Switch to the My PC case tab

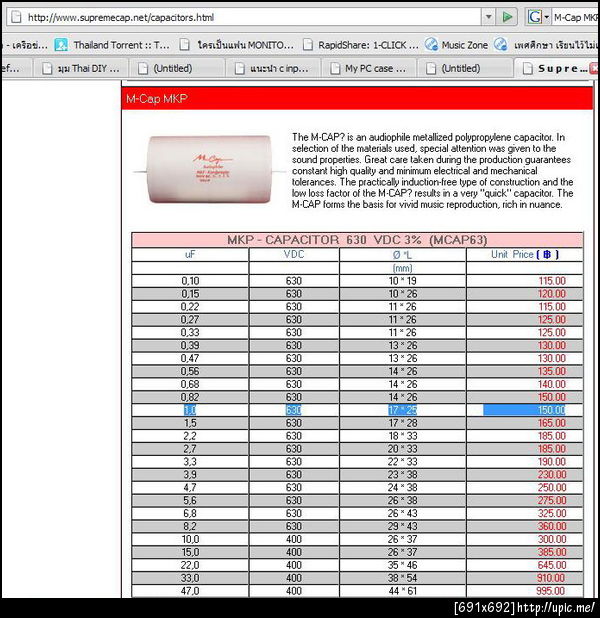point(369,69)
